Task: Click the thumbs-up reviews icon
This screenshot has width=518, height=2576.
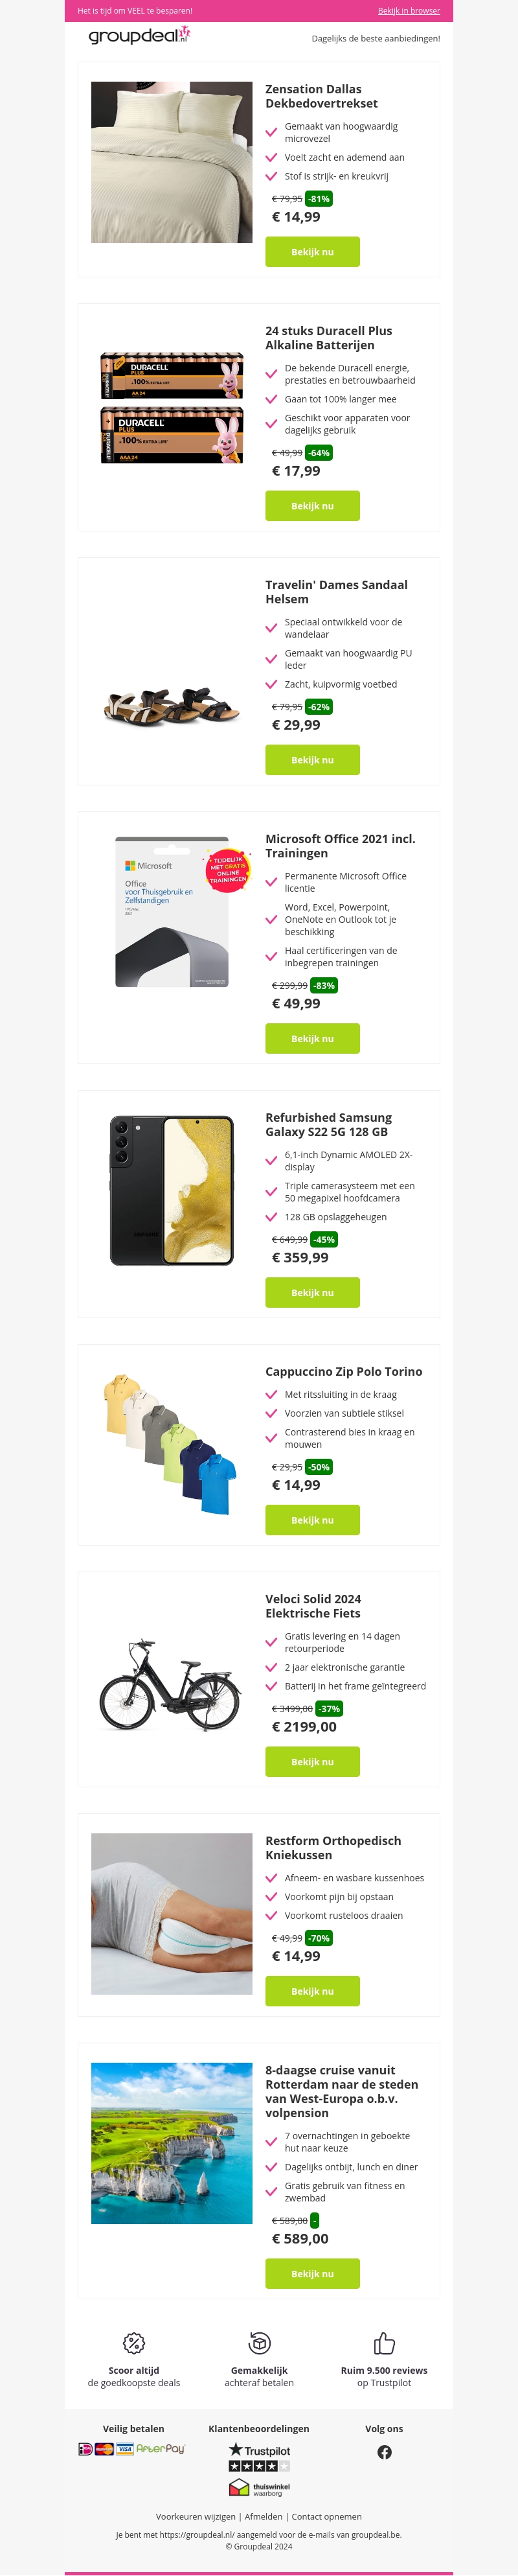Action: pos(384,2343)
